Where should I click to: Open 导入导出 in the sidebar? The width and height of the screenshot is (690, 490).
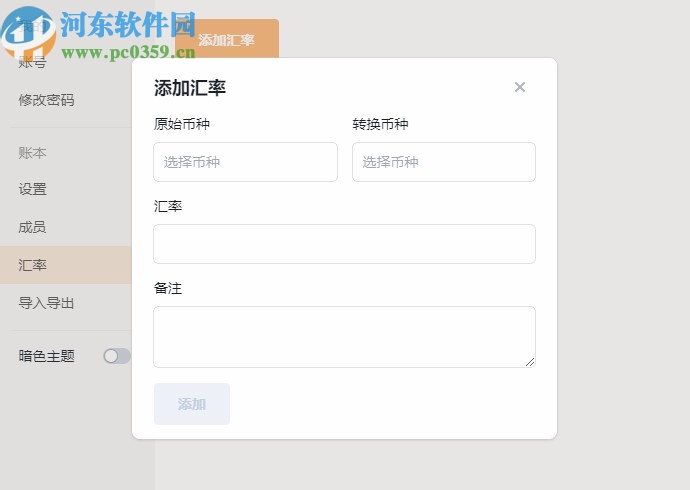point(46,303)
